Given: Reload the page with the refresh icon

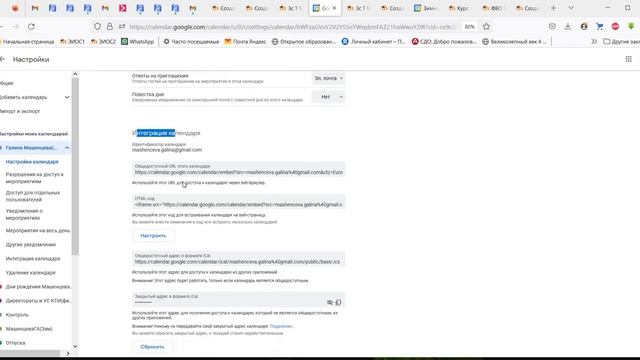Looking at the screenshot, I should [x=31, y=27].
